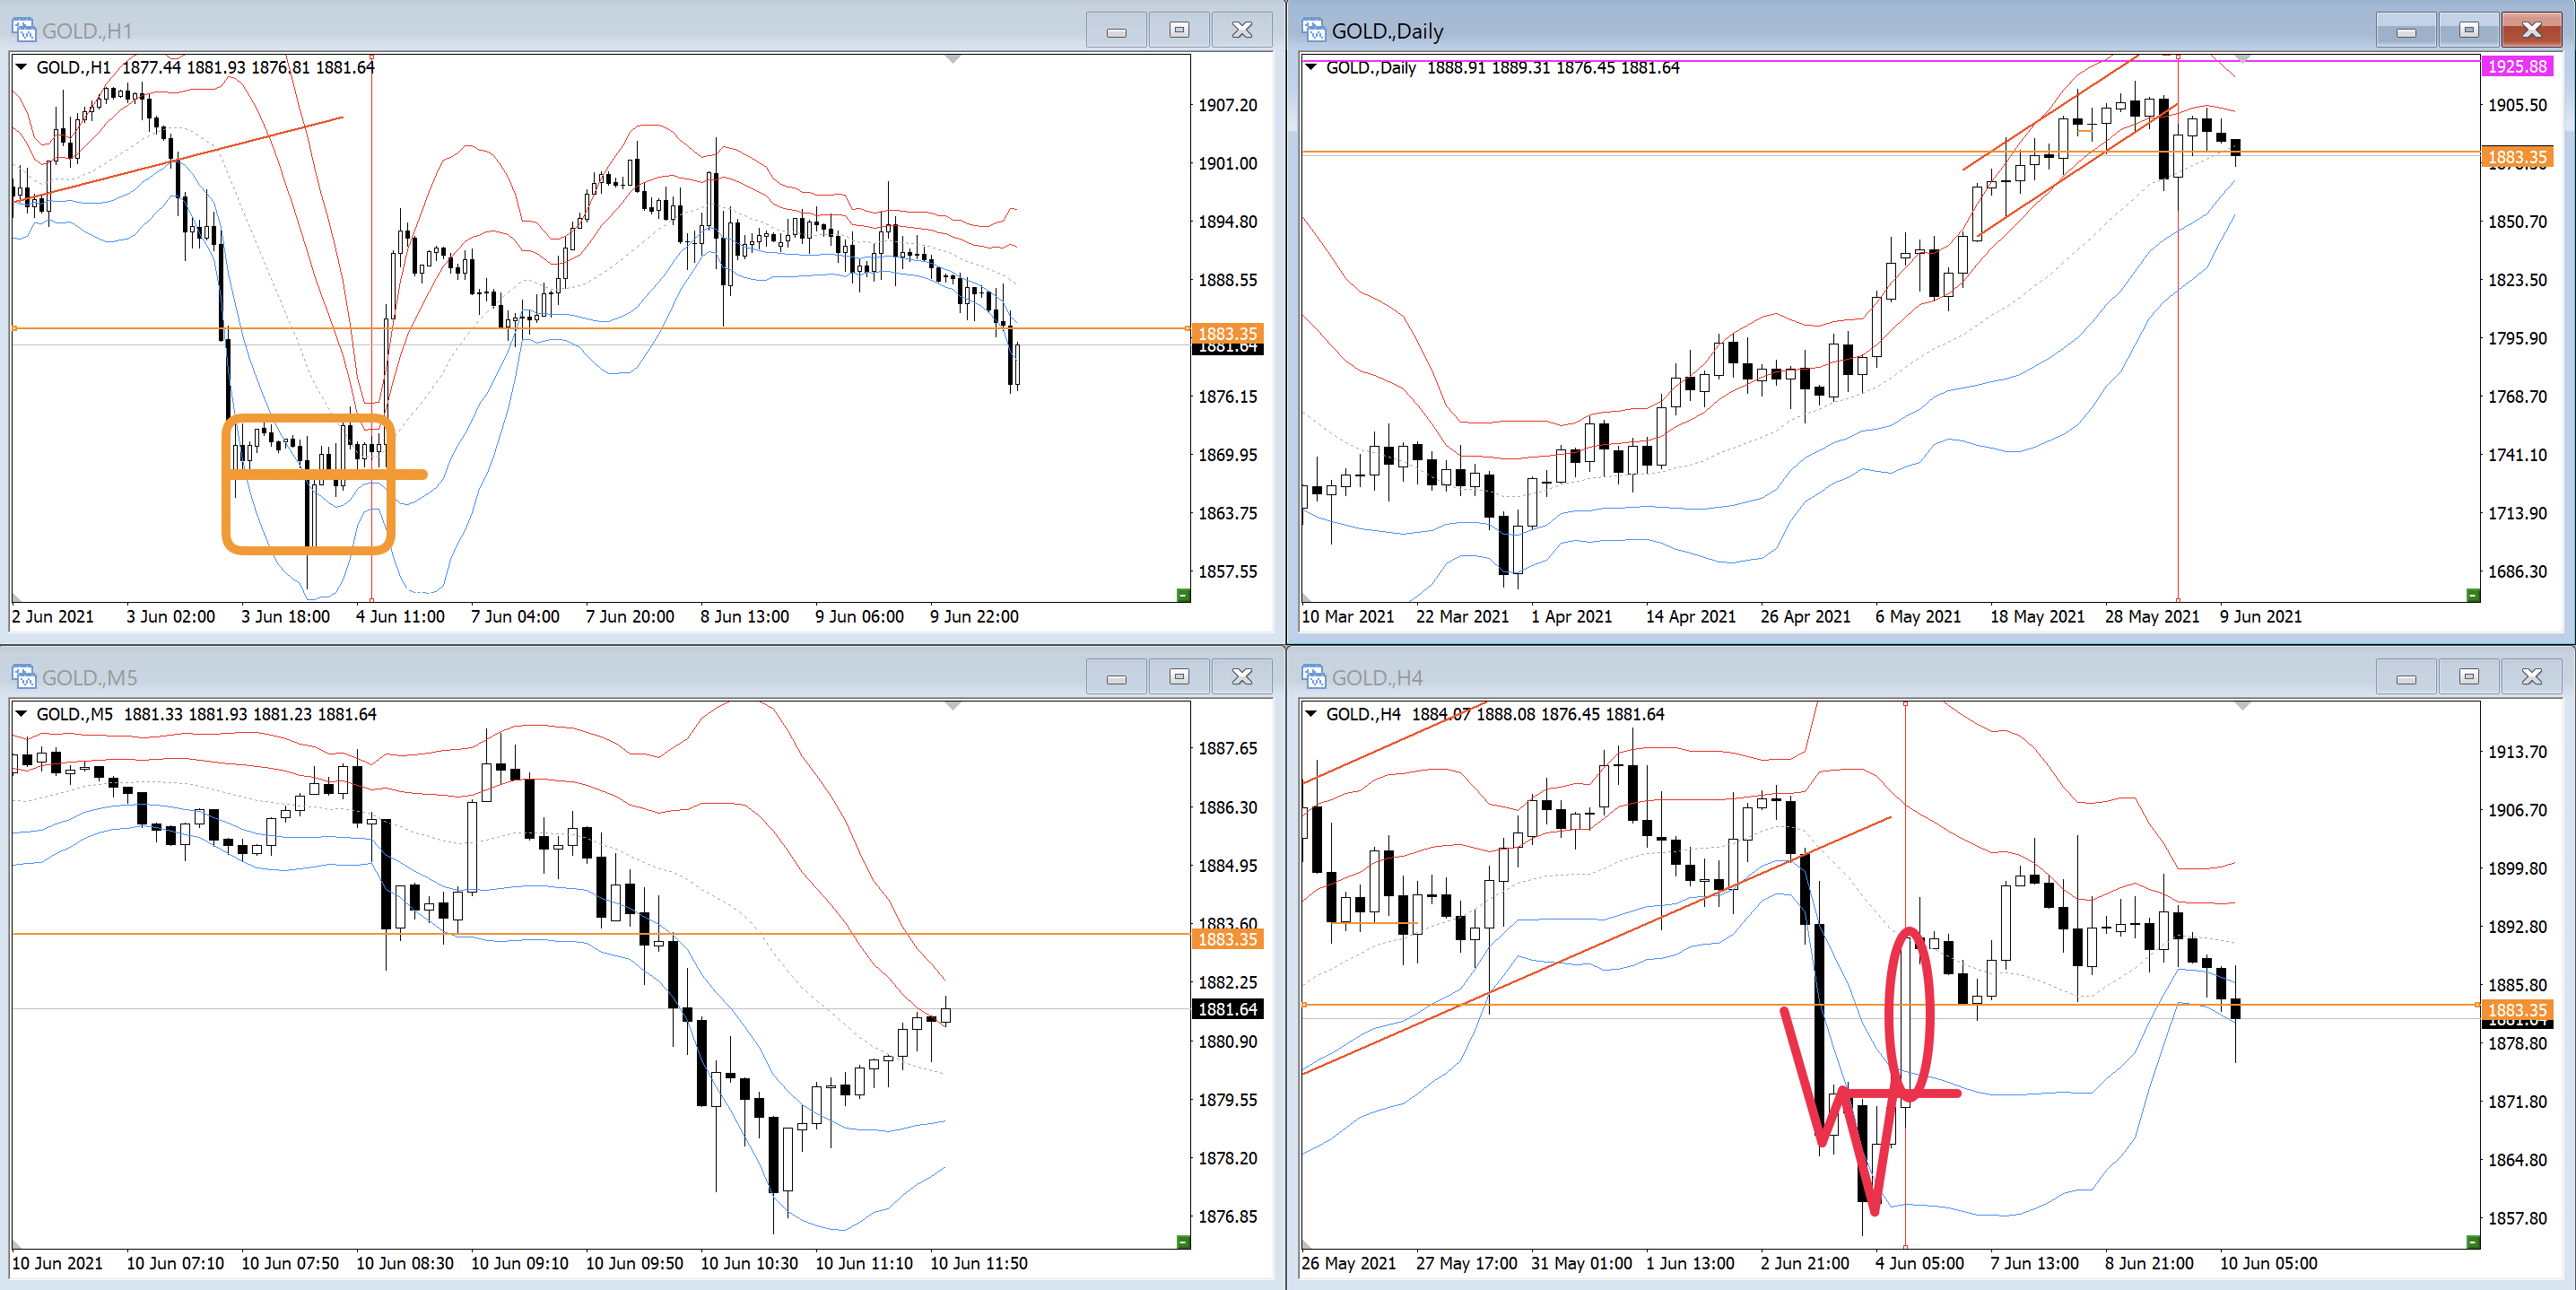Click the GOLD.,M5 chart window icon
Screen dimensions: 2576x1290
pos(23,677)
